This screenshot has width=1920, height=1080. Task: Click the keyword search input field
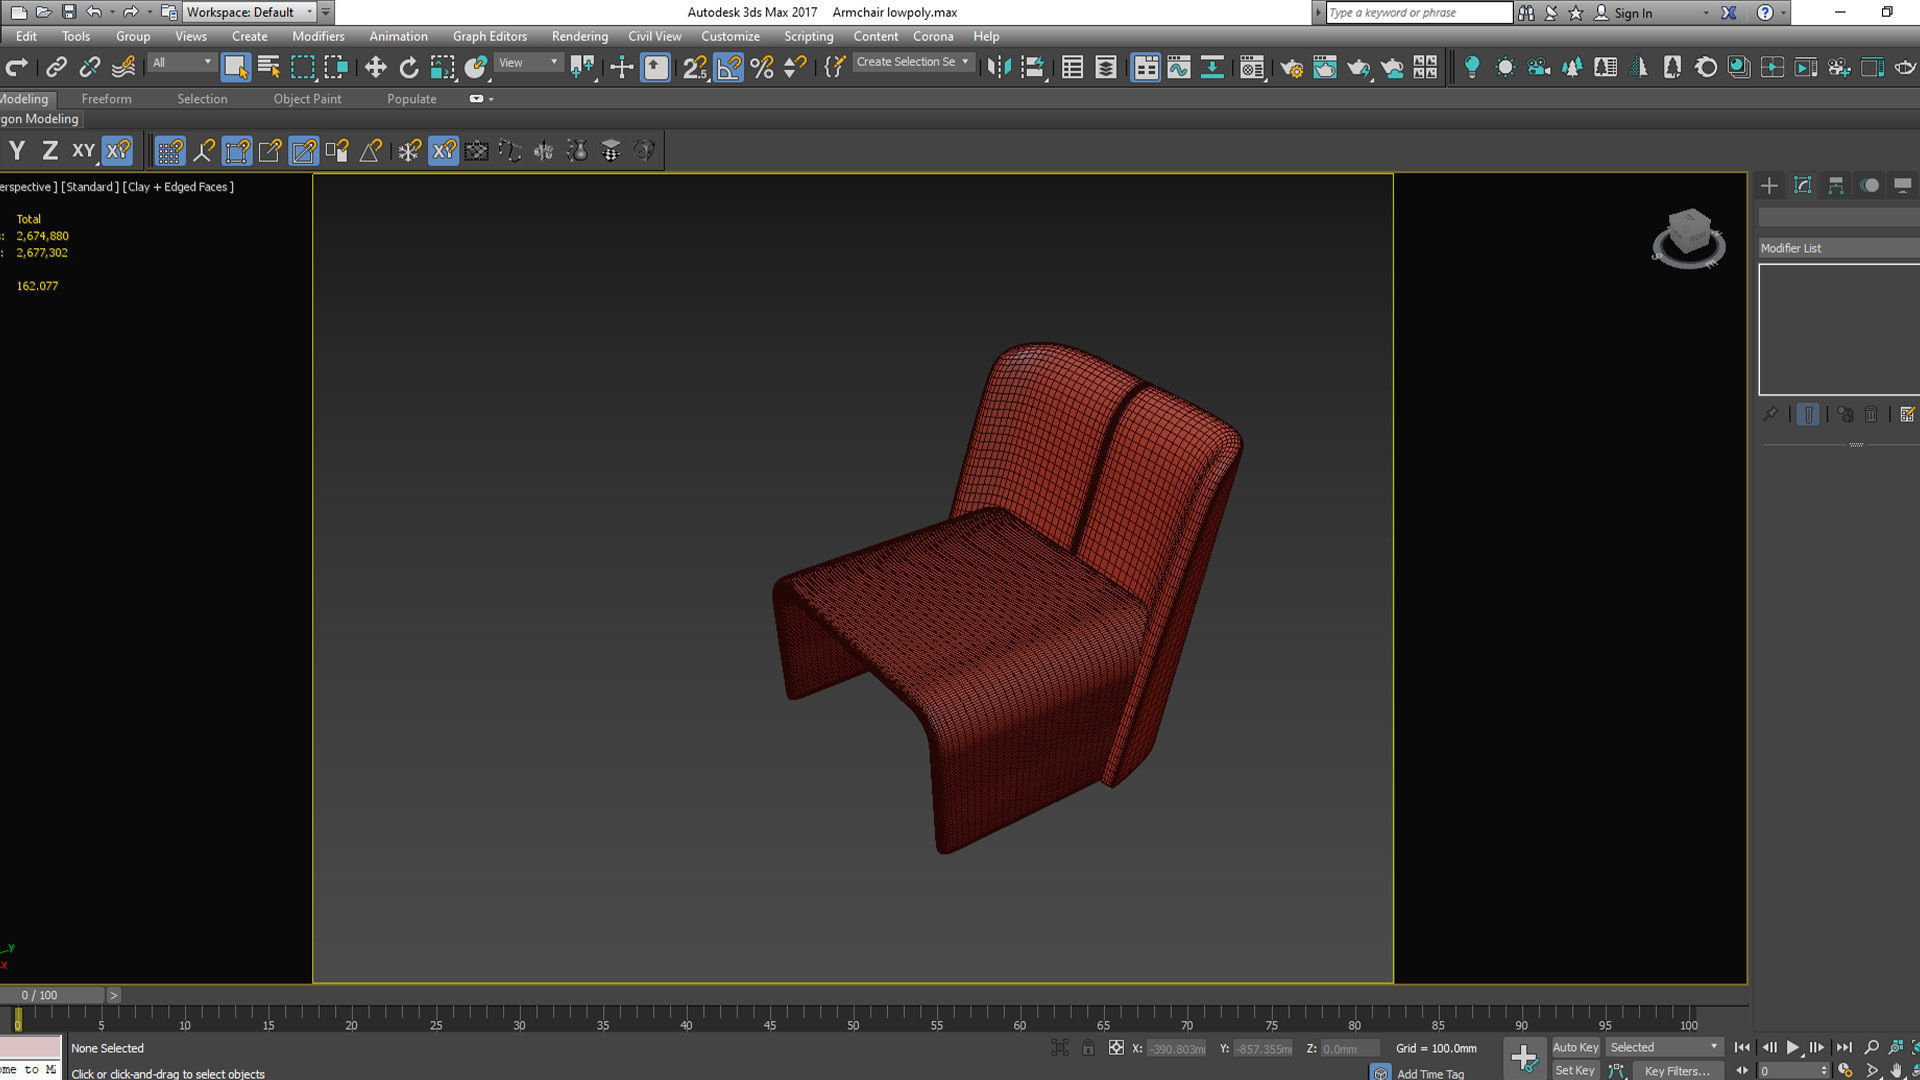click(1419, 12)
